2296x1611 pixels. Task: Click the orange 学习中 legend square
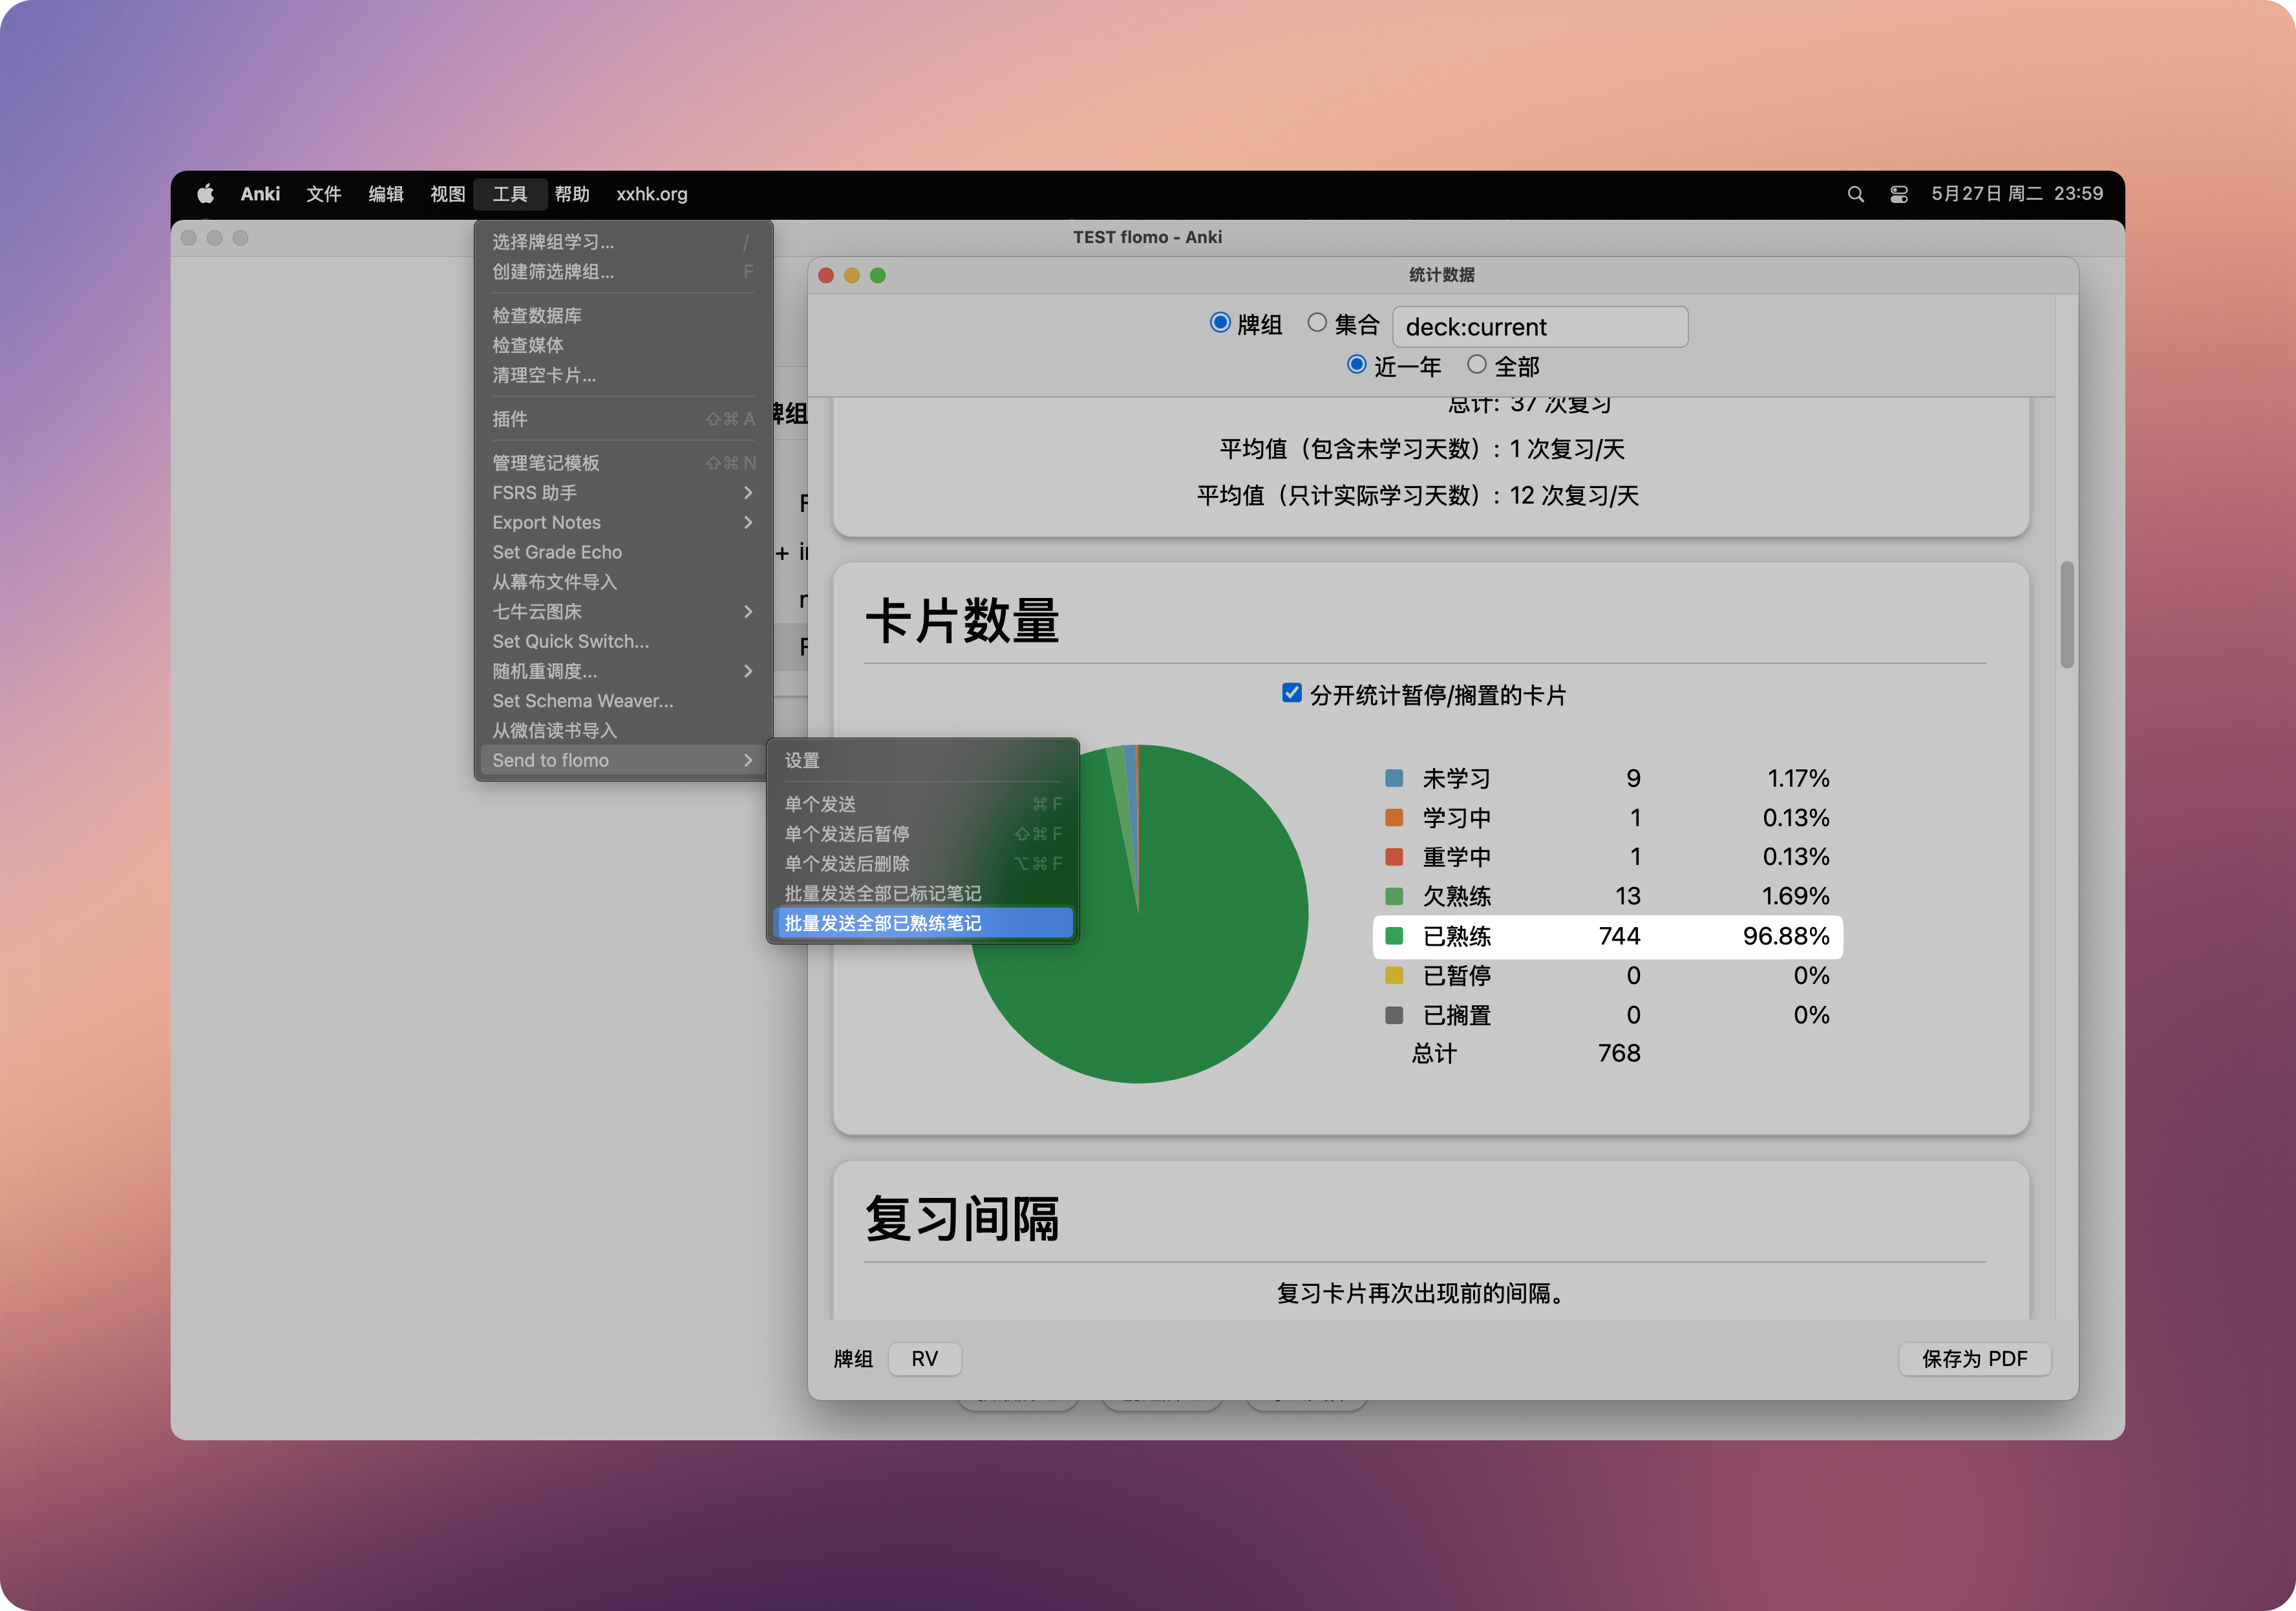point(1393,817)
